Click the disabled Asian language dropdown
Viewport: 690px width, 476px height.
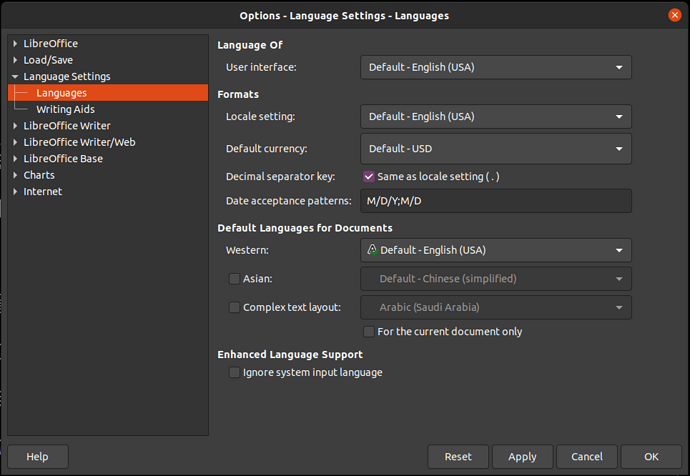(x=496, y=279)
